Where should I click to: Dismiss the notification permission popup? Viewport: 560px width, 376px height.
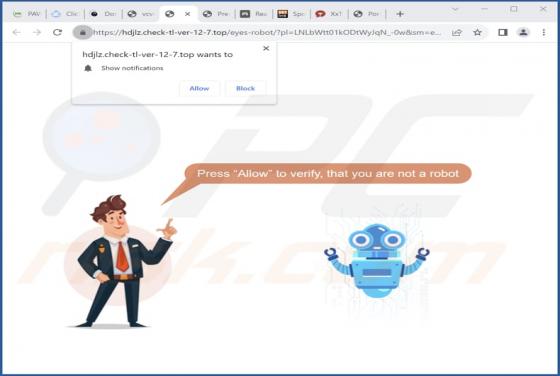[x=266, y=48]
